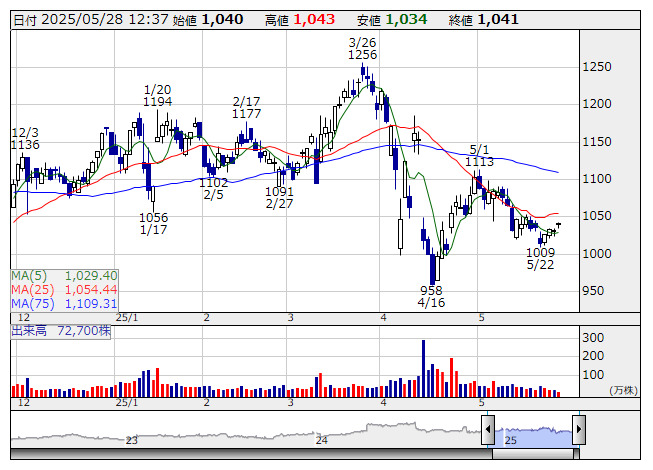Click the 1009 5/22 low label

[540, 259]
